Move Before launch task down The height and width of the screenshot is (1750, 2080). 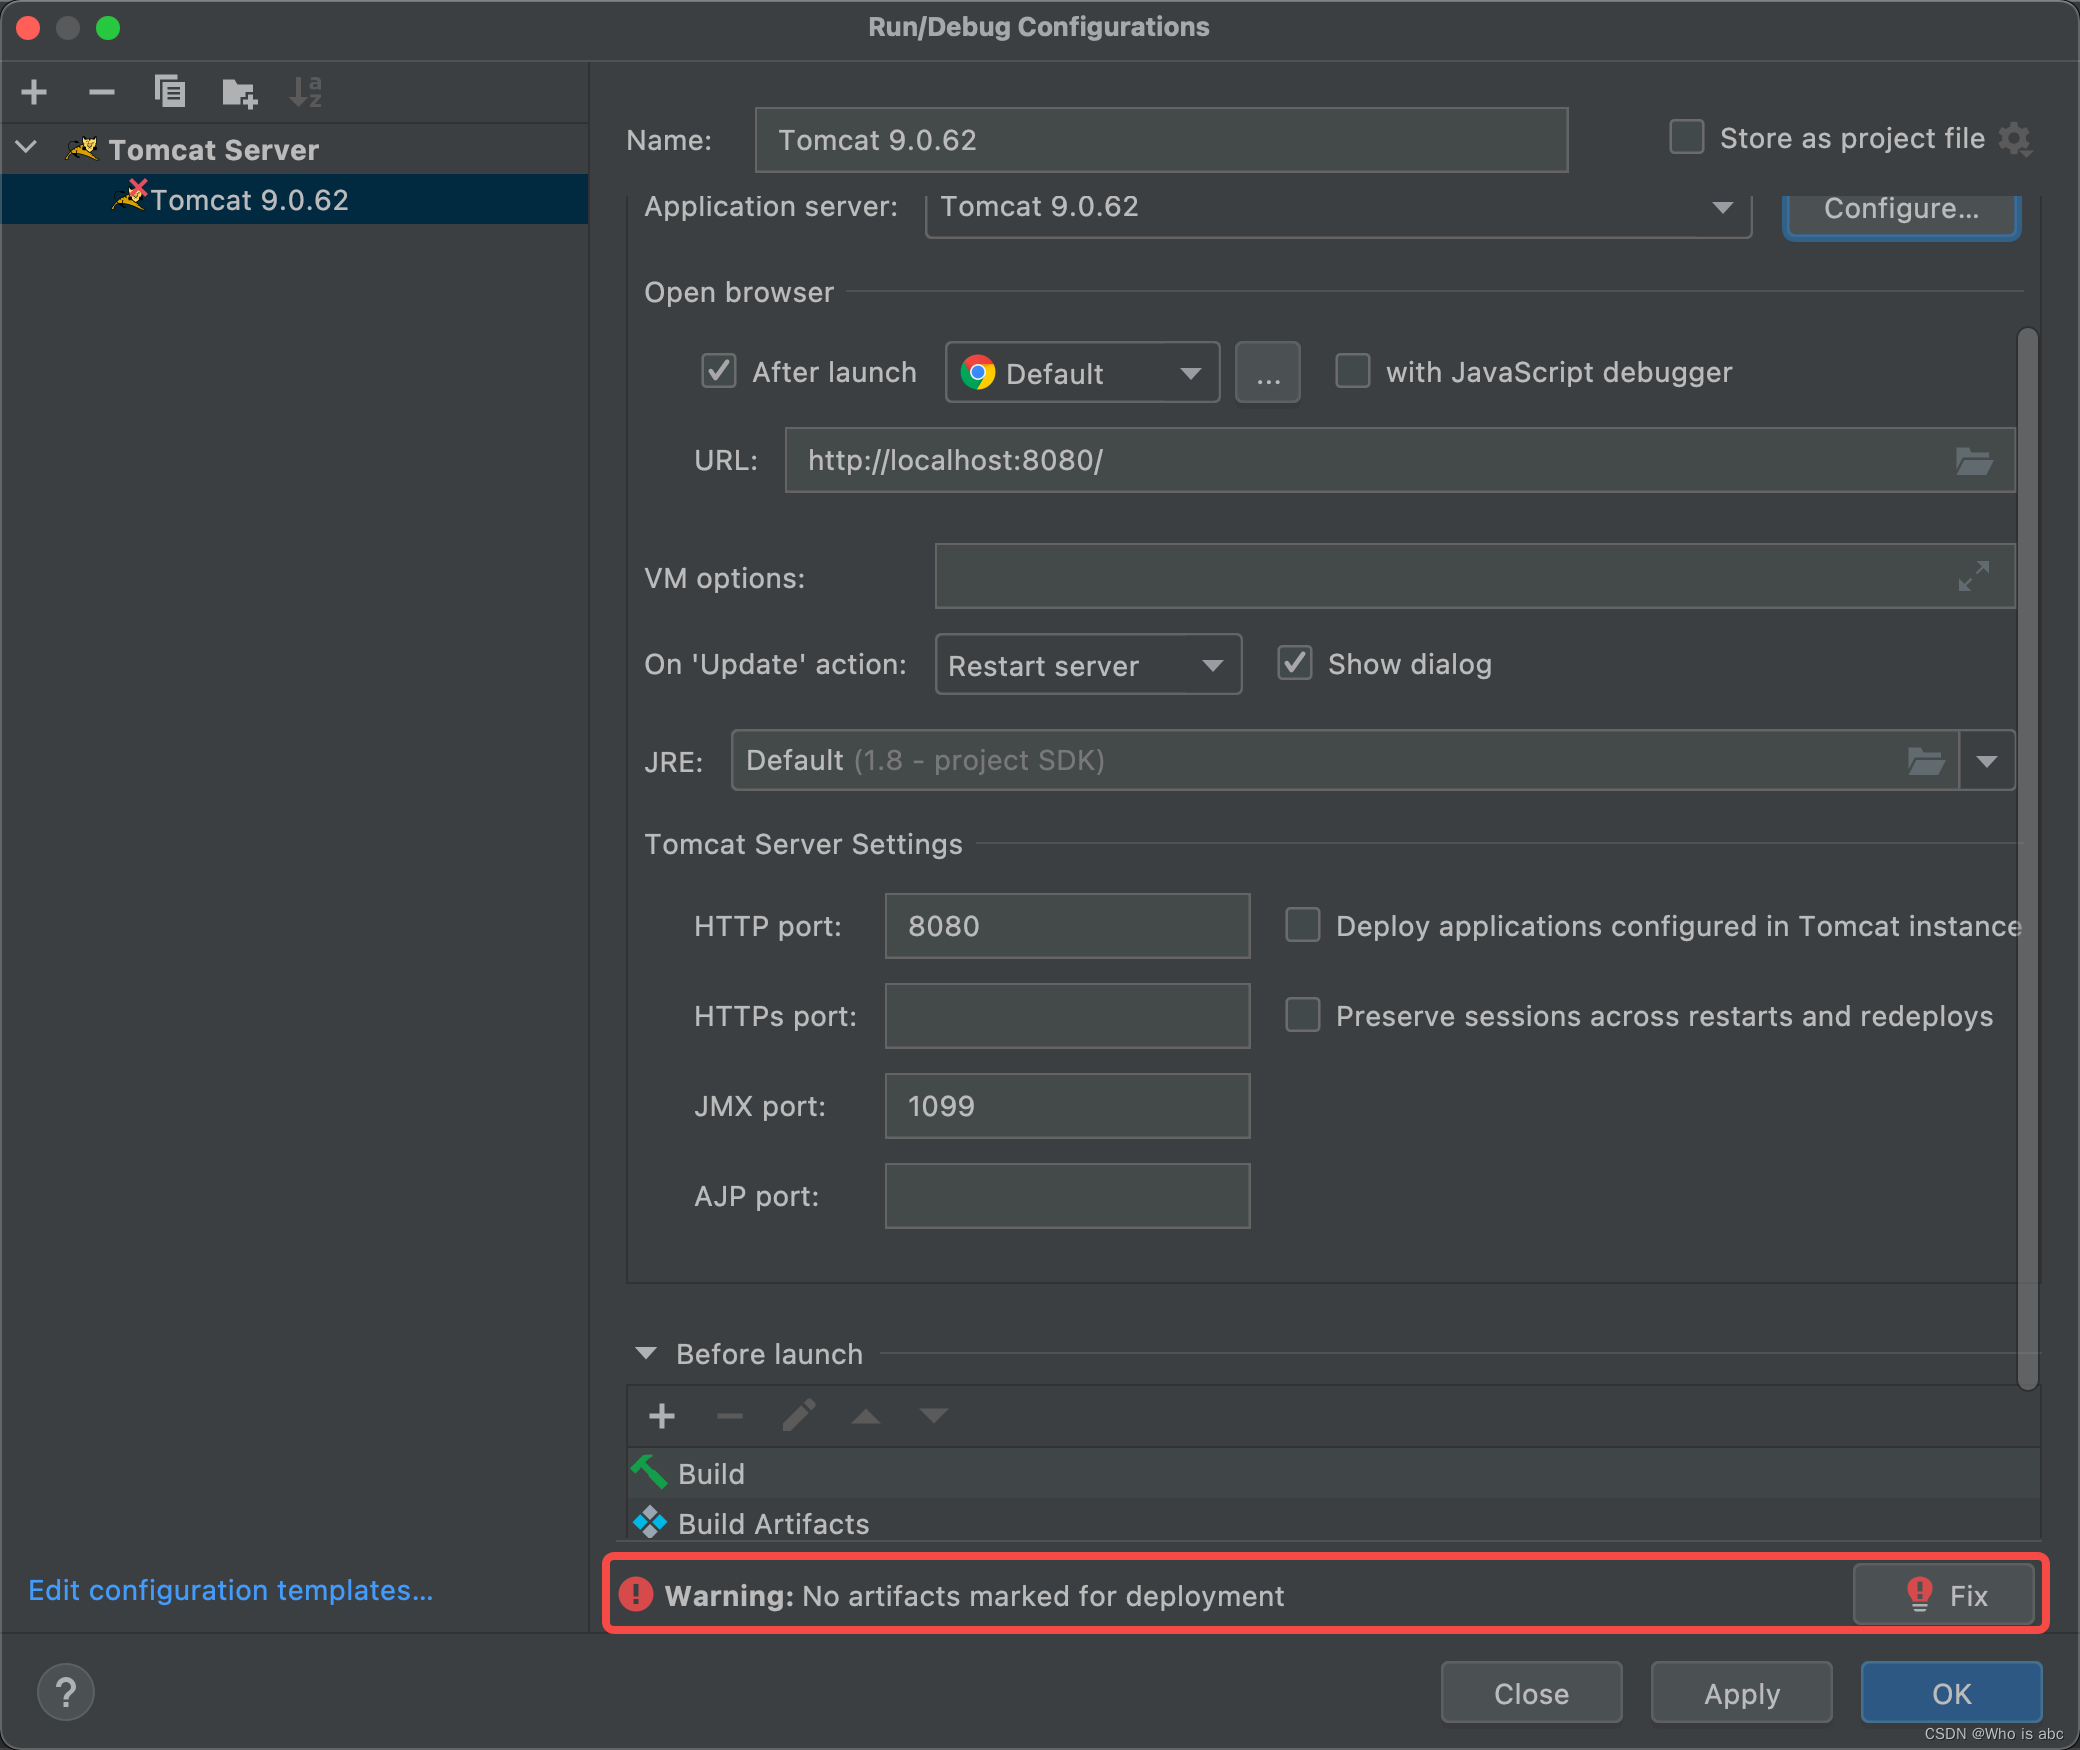(x=934, y=1415)
